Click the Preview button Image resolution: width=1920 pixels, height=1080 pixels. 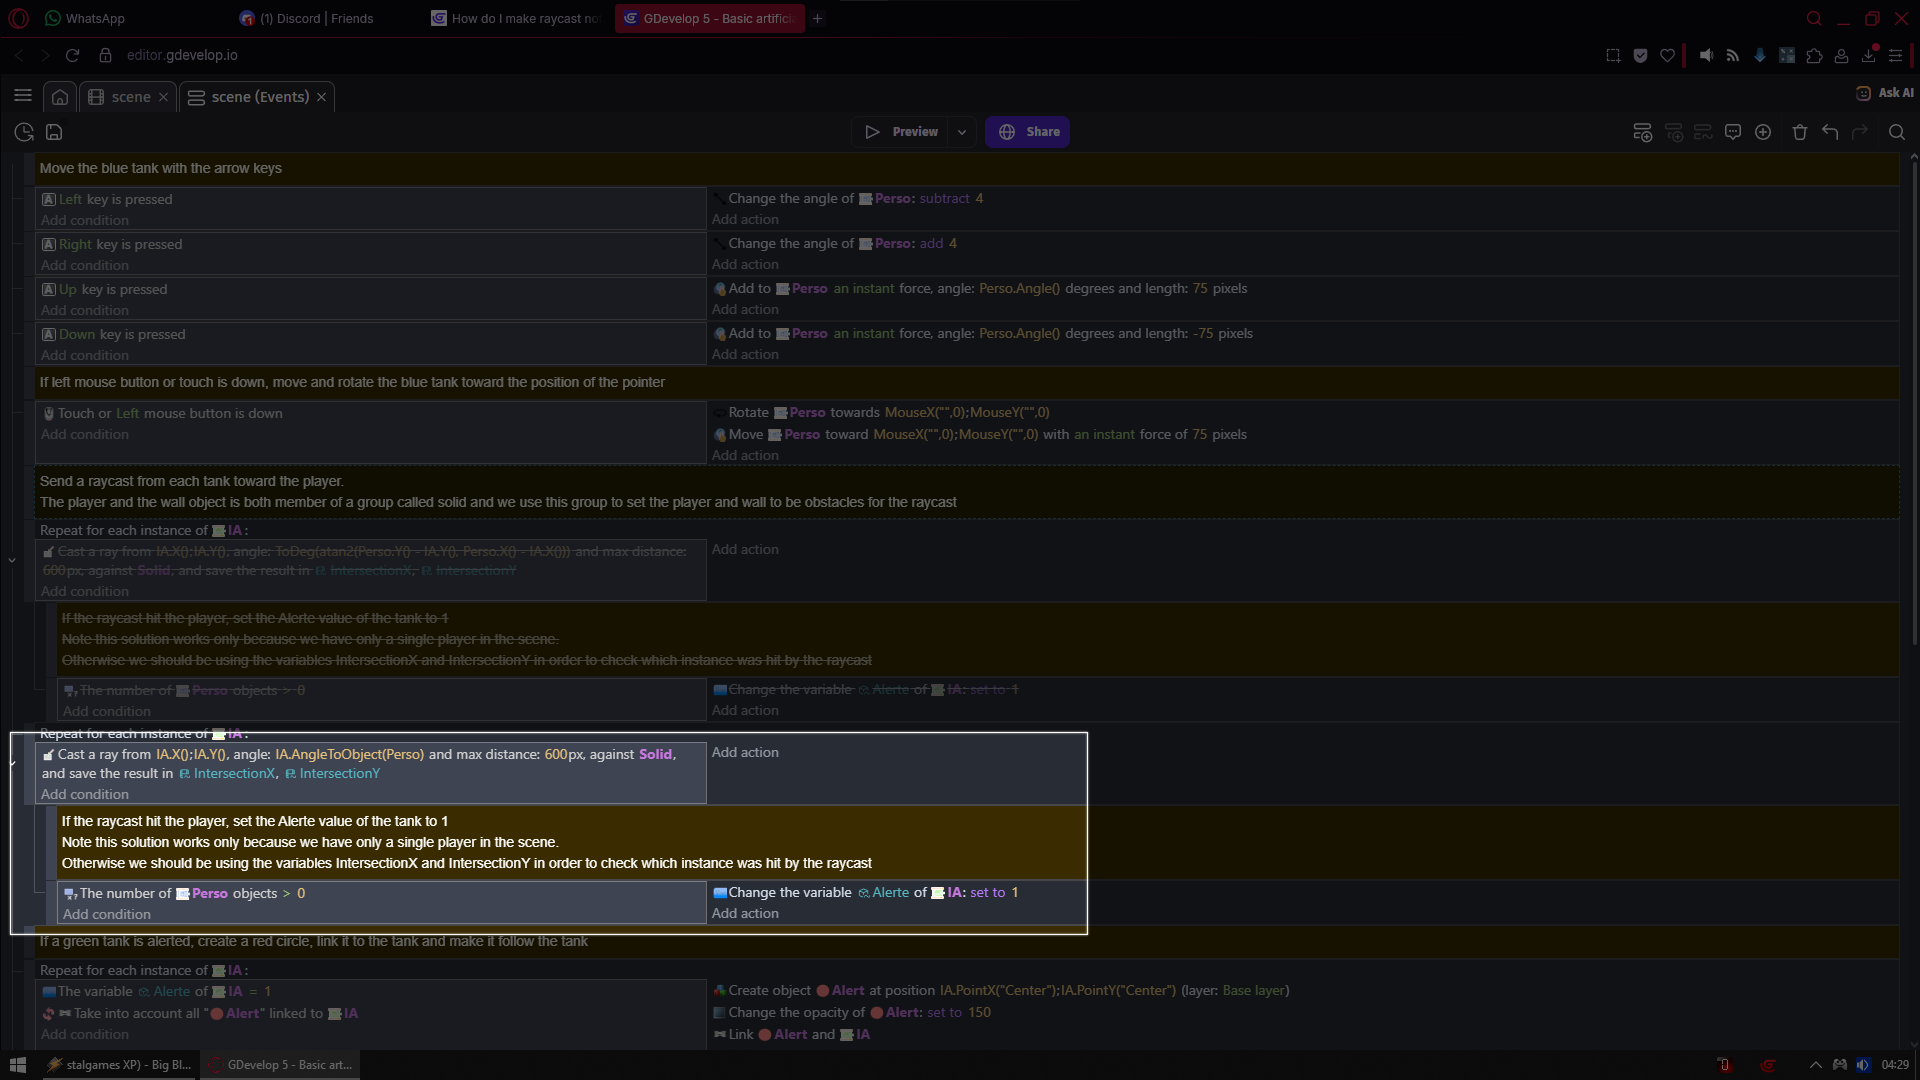(x=901, y=132)
